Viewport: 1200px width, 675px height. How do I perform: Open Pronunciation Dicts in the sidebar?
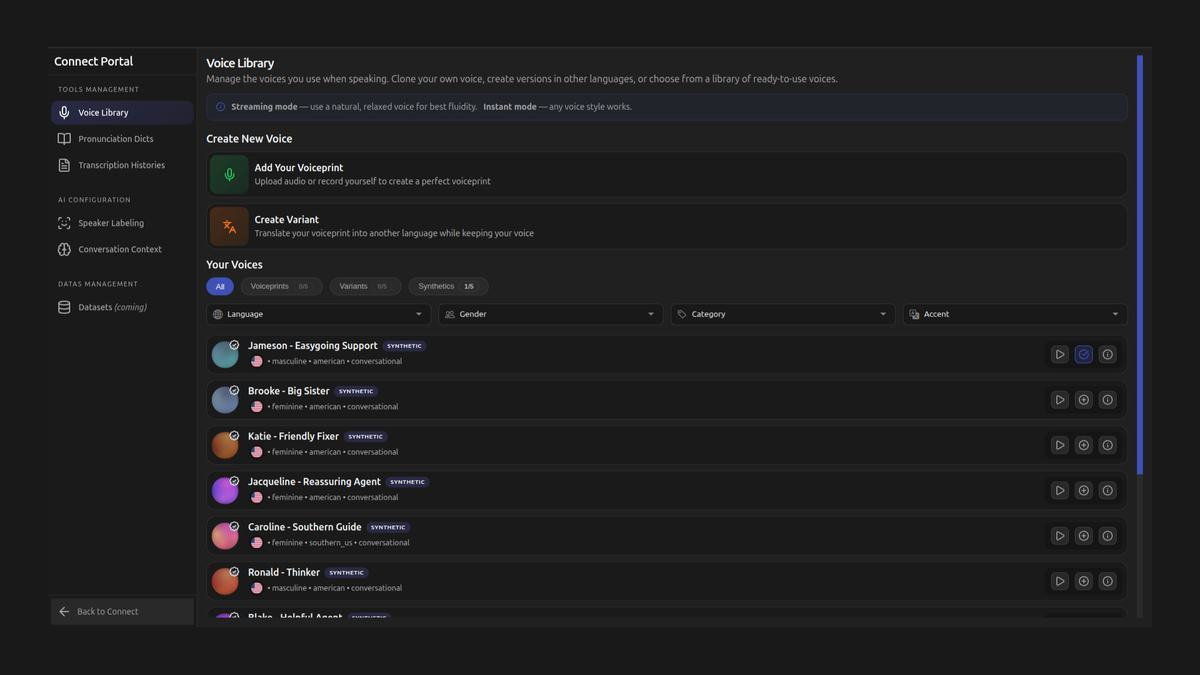tap(122, 139)
